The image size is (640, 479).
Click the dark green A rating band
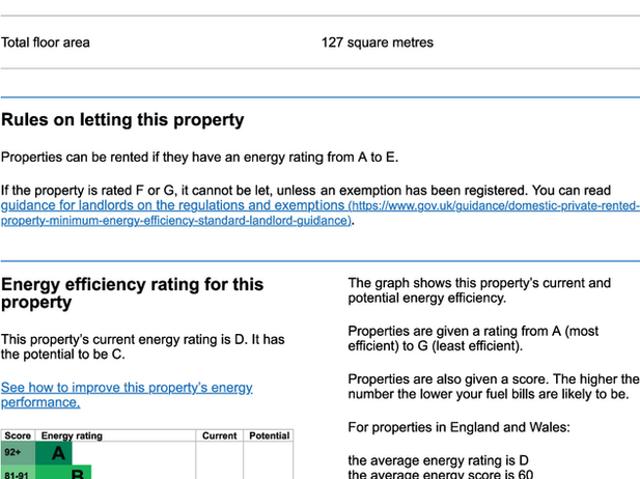pos(58,453)
